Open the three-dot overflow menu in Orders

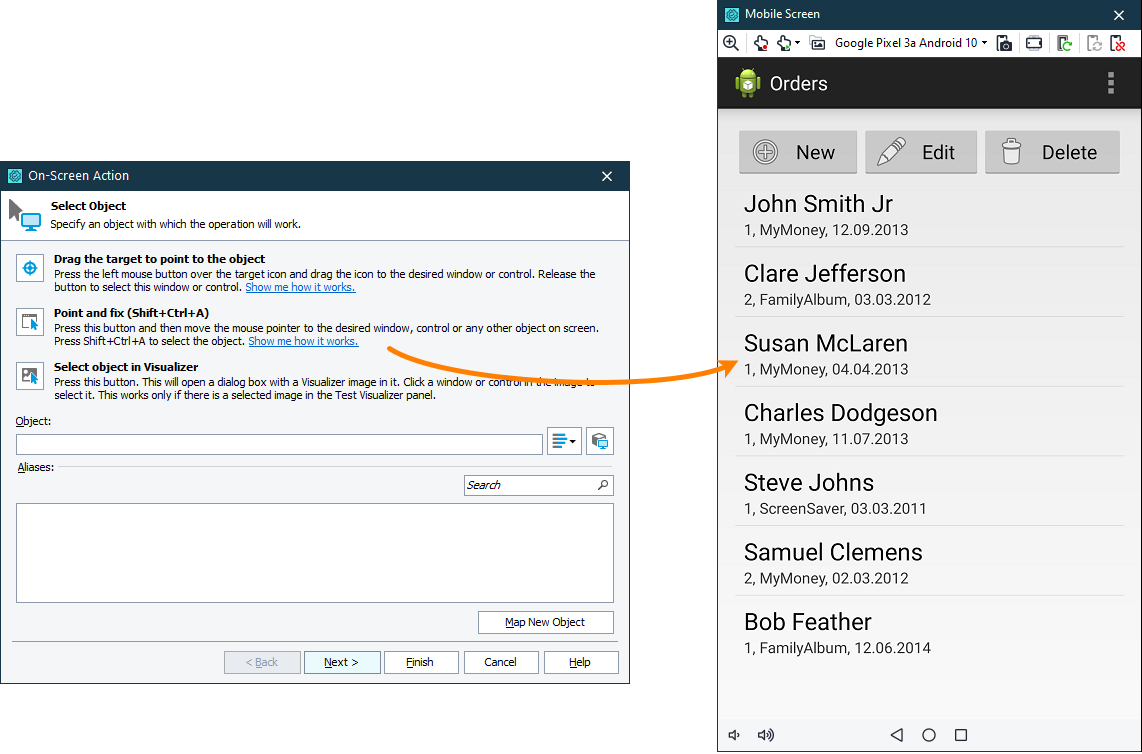tap(1111, 83)
